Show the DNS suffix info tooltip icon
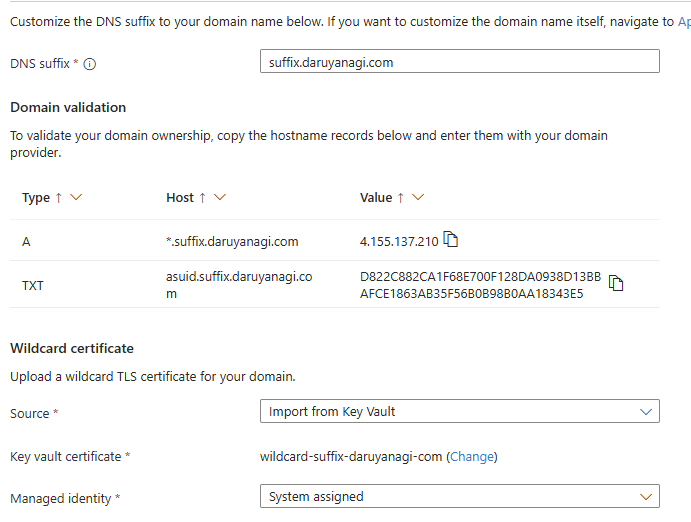 [x=89, y=64]
